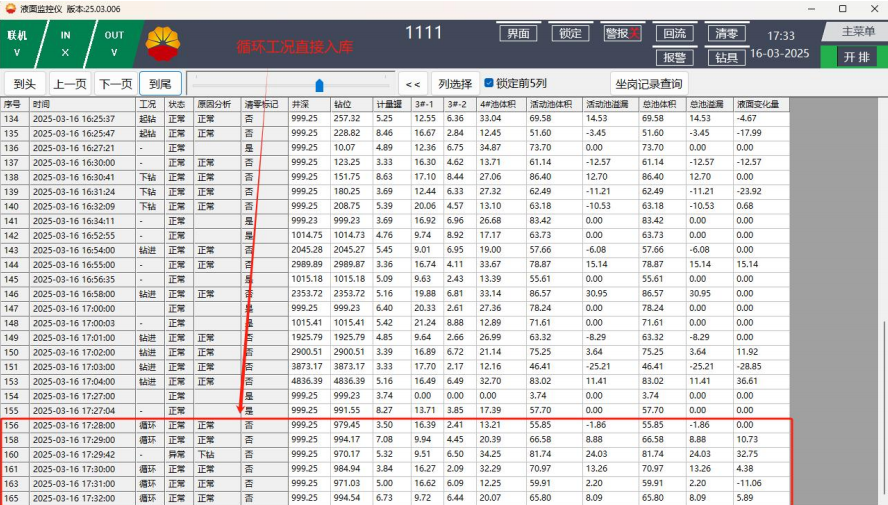The height and width of the screenshot is (505, 888).
Task: Click well depth 1014.75 in row 142
Action: [307, 235]
